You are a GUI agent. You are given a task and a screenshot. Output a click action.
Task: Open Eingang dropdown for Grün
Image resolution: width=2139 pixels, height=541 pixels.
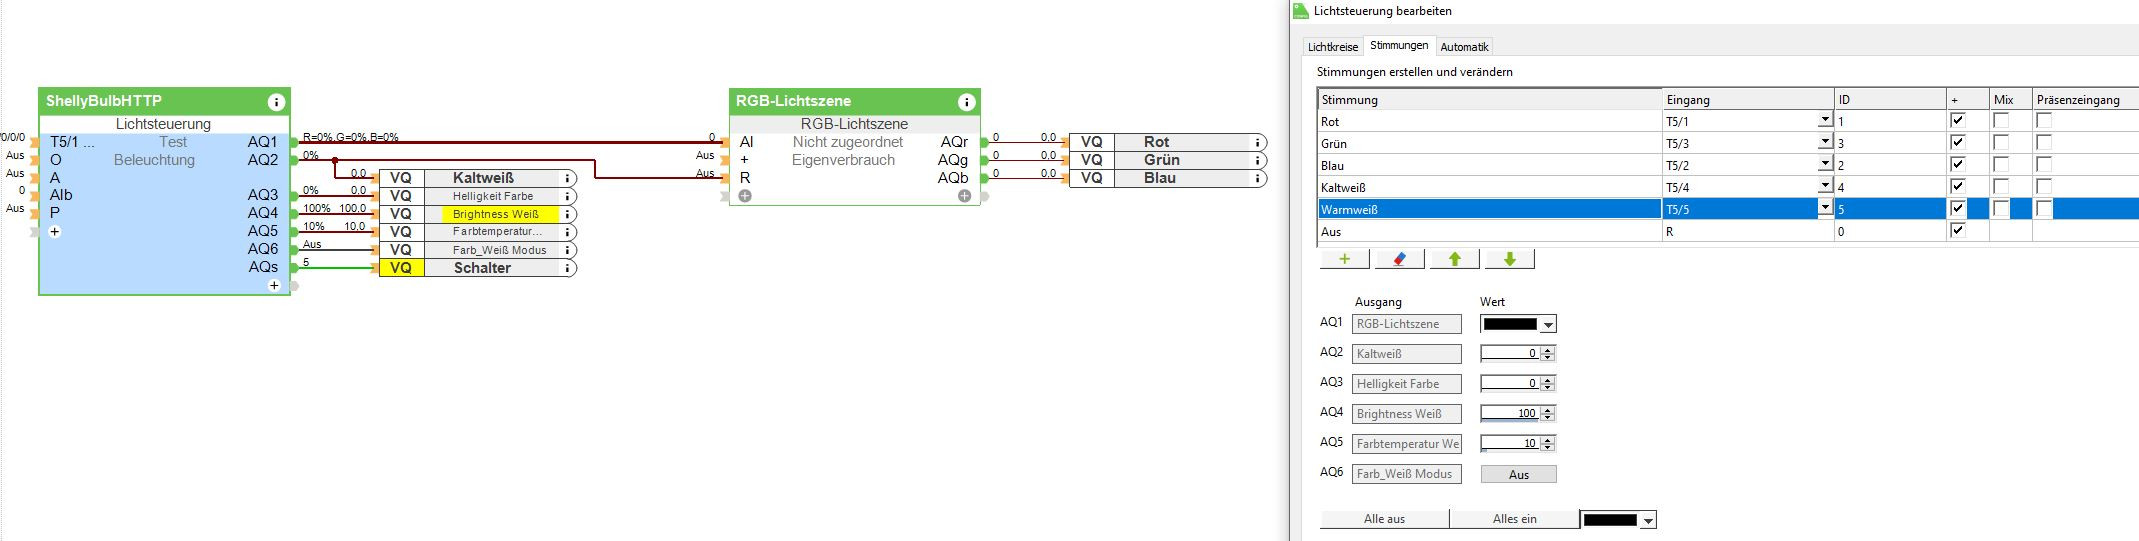click(x=1825, y=142)
